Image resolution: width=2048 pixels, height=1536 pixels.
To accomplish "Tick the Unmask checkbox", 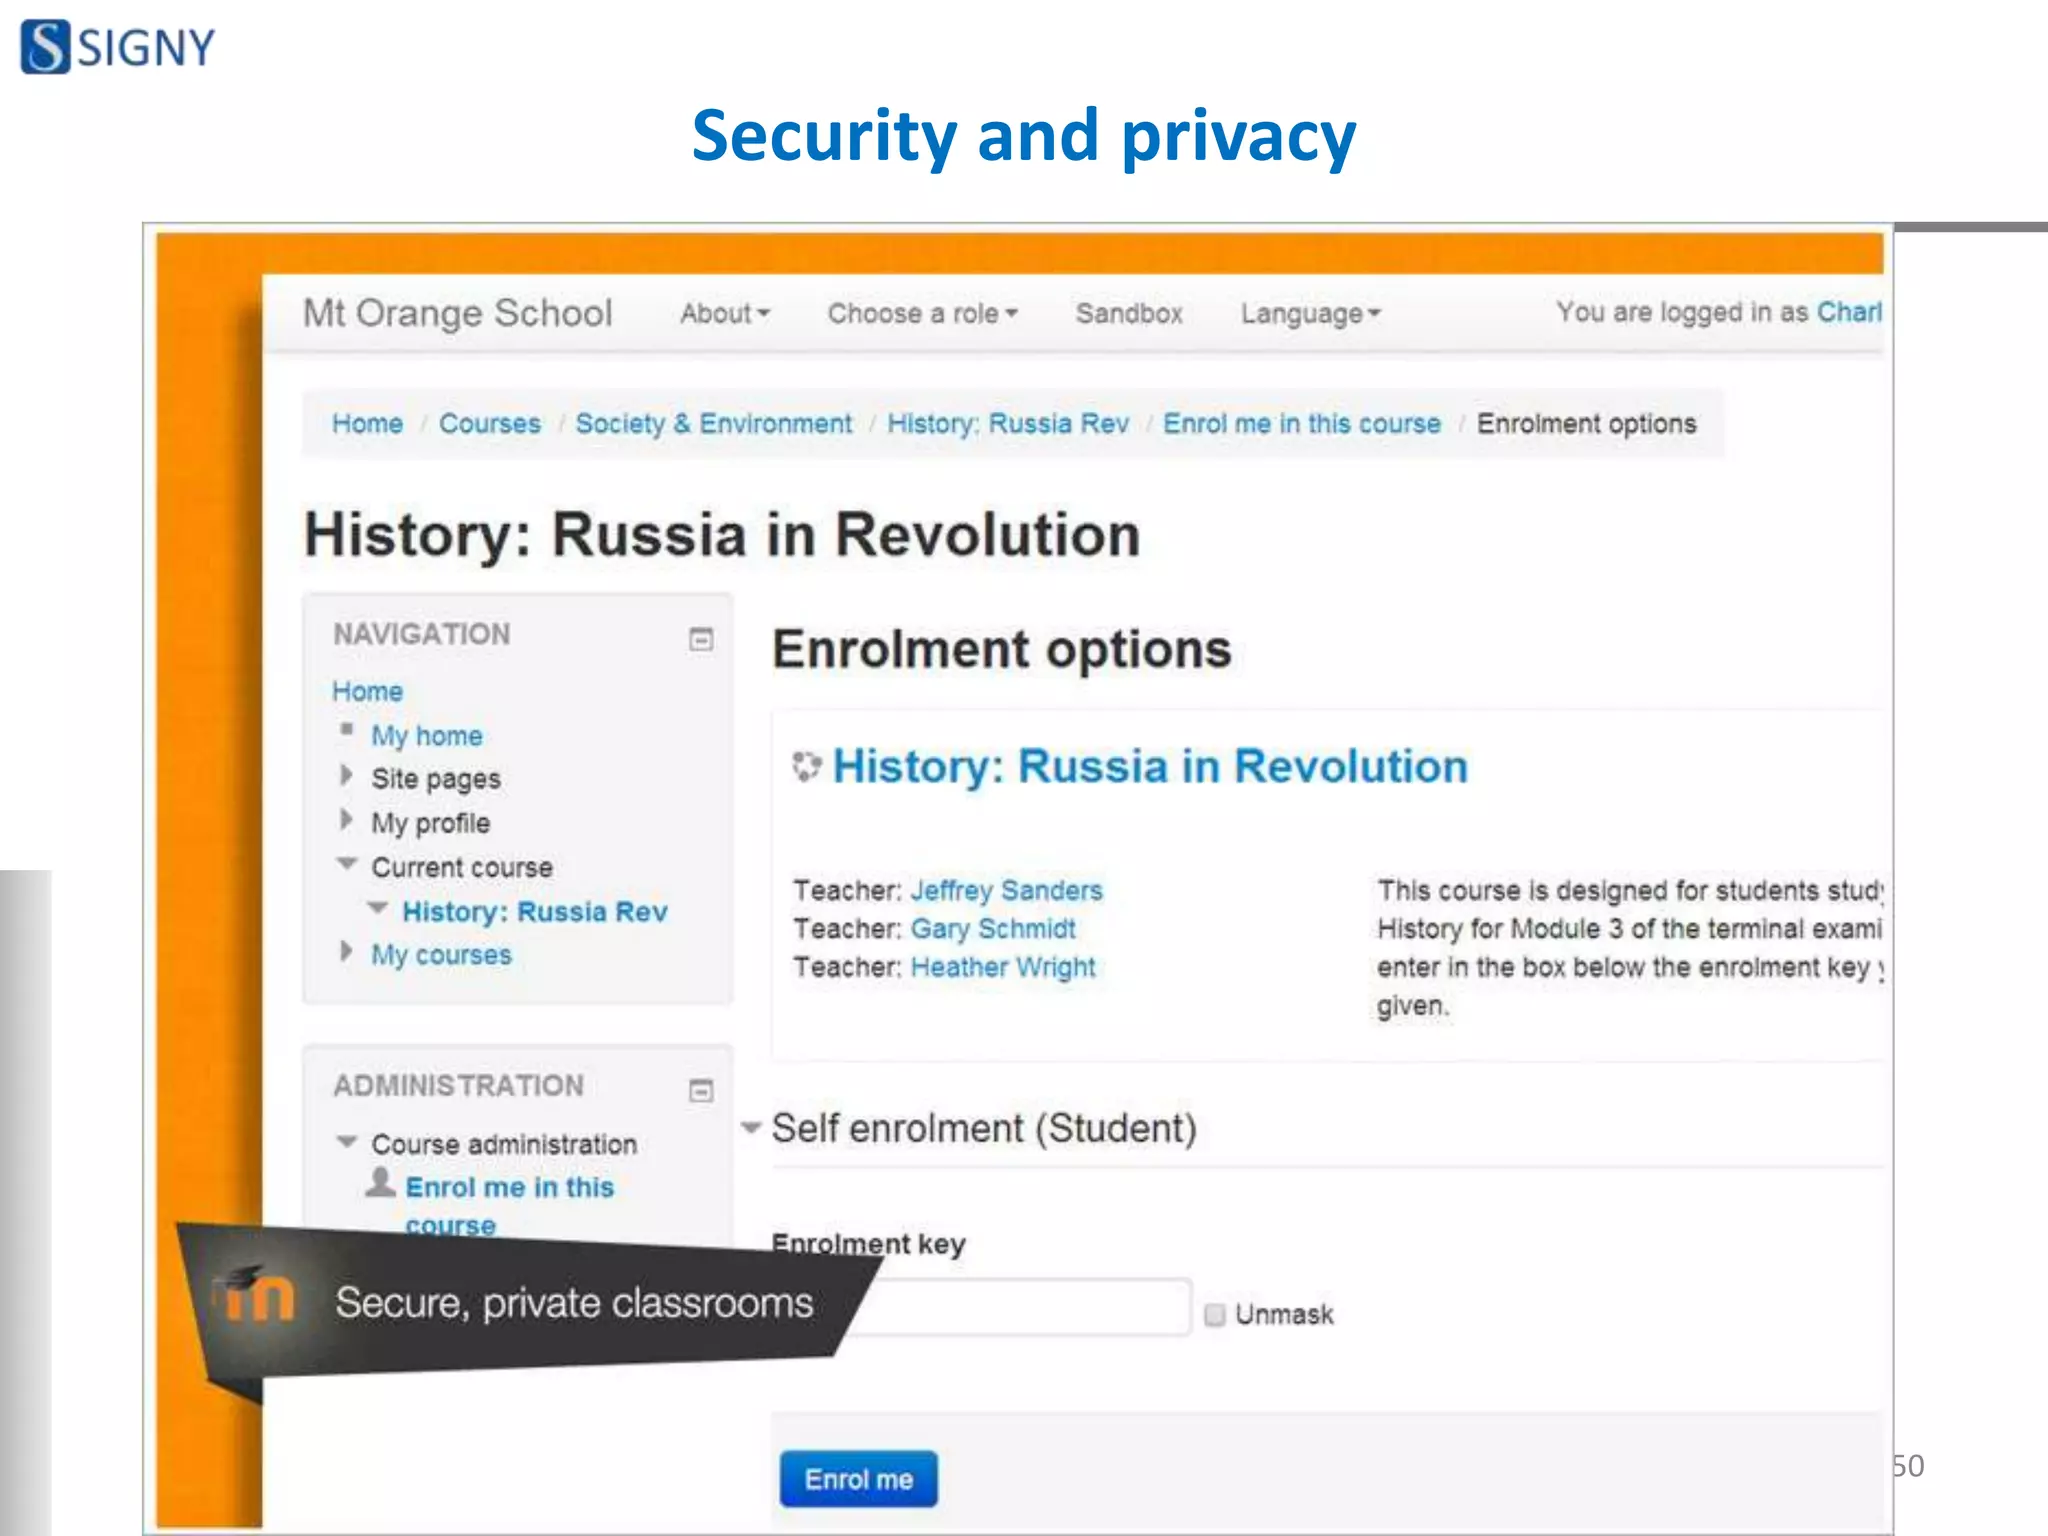I will (x=1215, y=1314).
